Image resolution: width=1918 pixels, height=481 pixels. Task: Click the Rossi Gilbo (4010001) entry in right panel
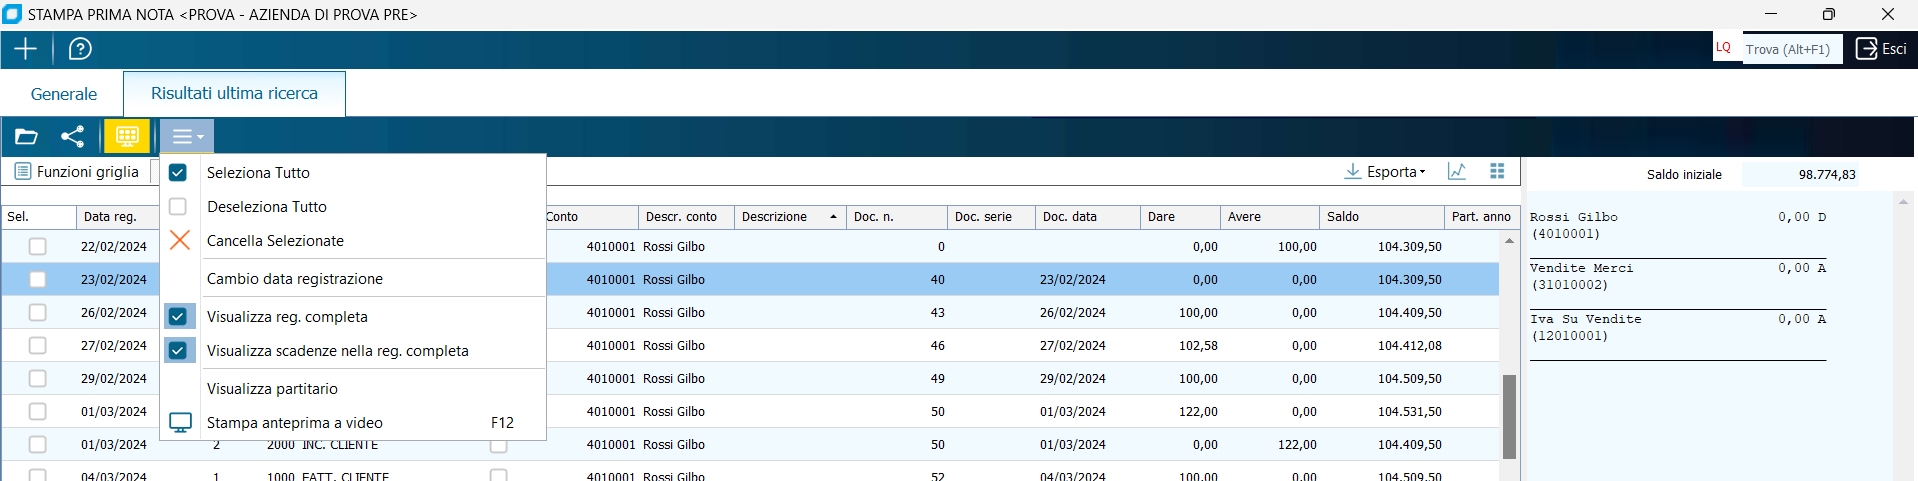[x=1678, y=225]
